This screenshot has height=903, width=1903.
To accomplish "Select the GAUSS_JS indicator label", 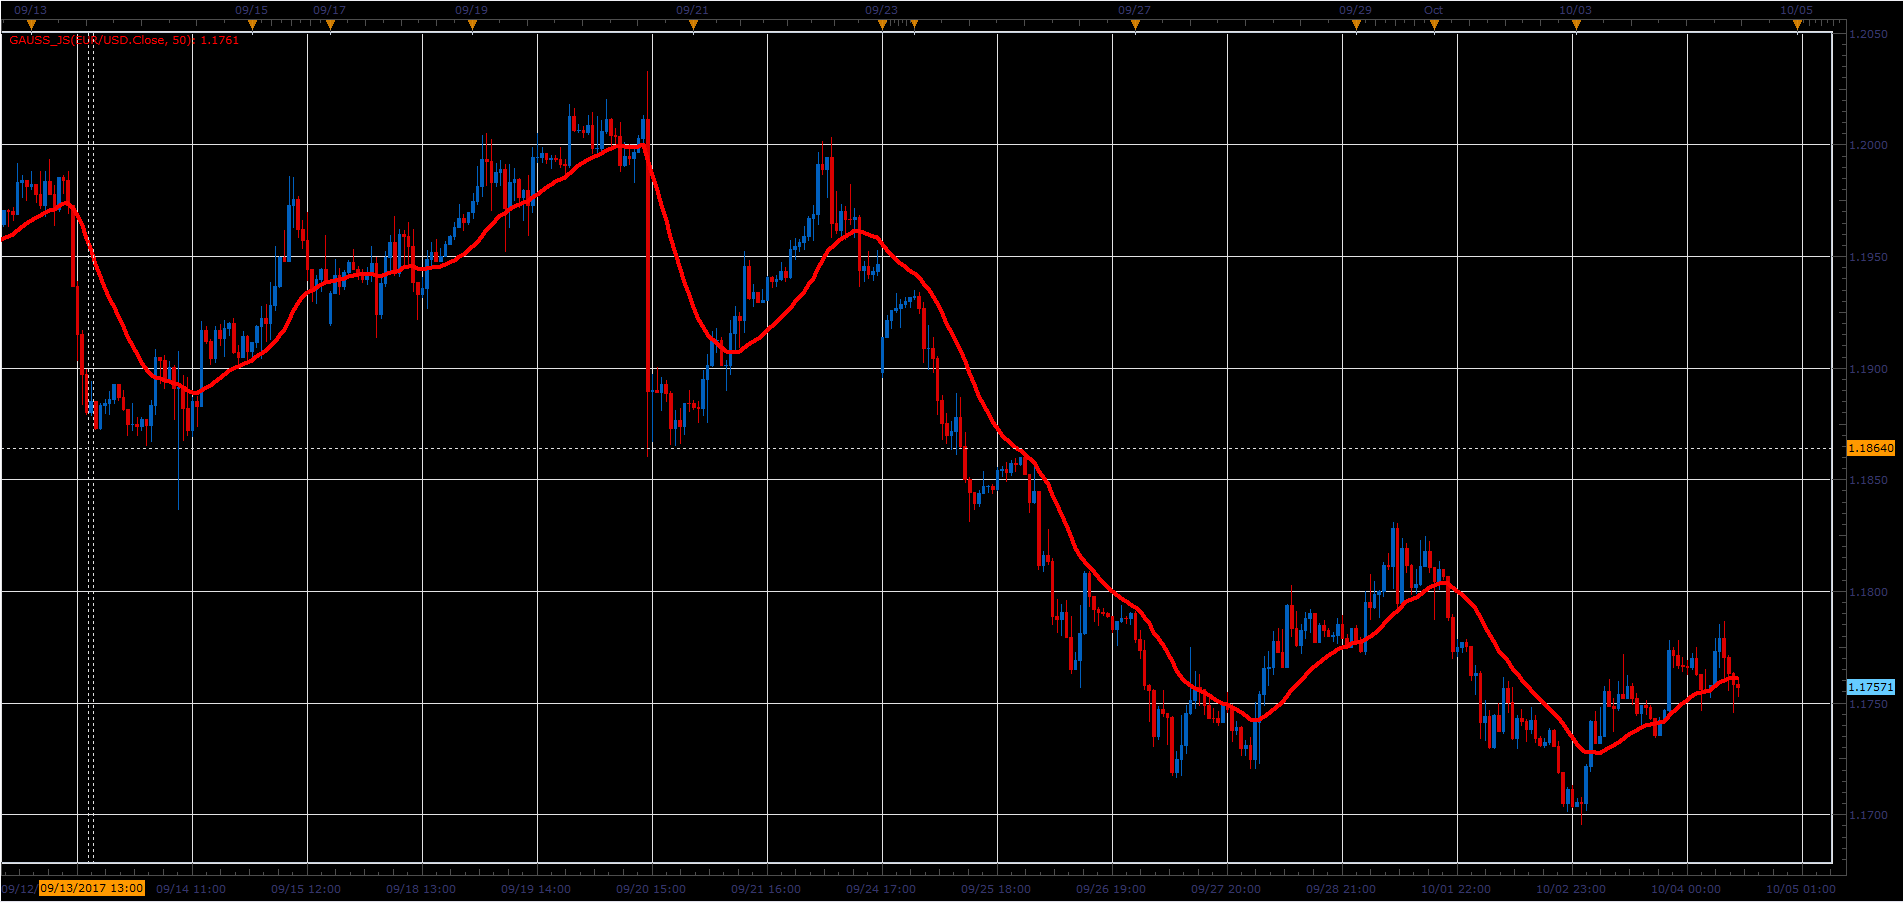I will (124, 40).
